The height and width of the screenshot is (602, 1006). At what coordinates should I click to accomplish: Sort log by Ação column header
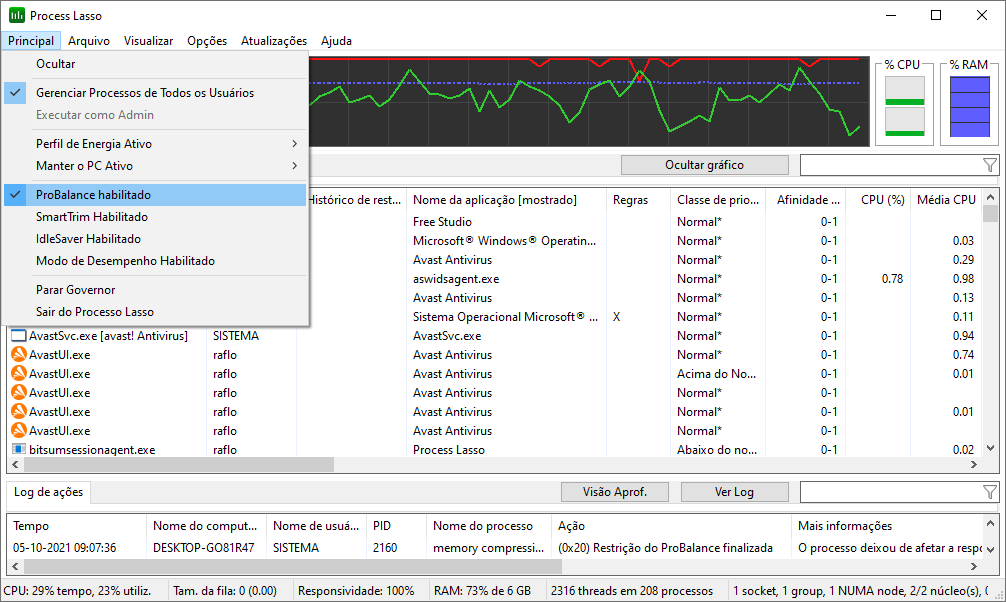coord(671,526)
